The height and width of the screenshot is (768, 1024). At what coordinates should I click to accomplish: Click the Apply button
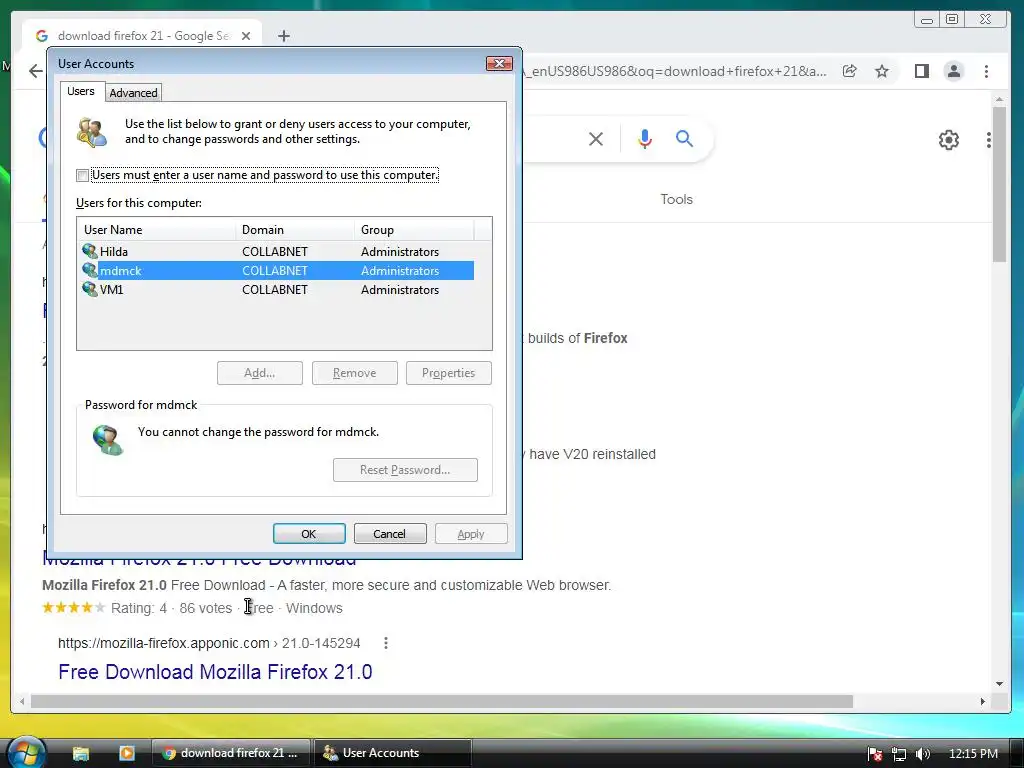point(471,534)
